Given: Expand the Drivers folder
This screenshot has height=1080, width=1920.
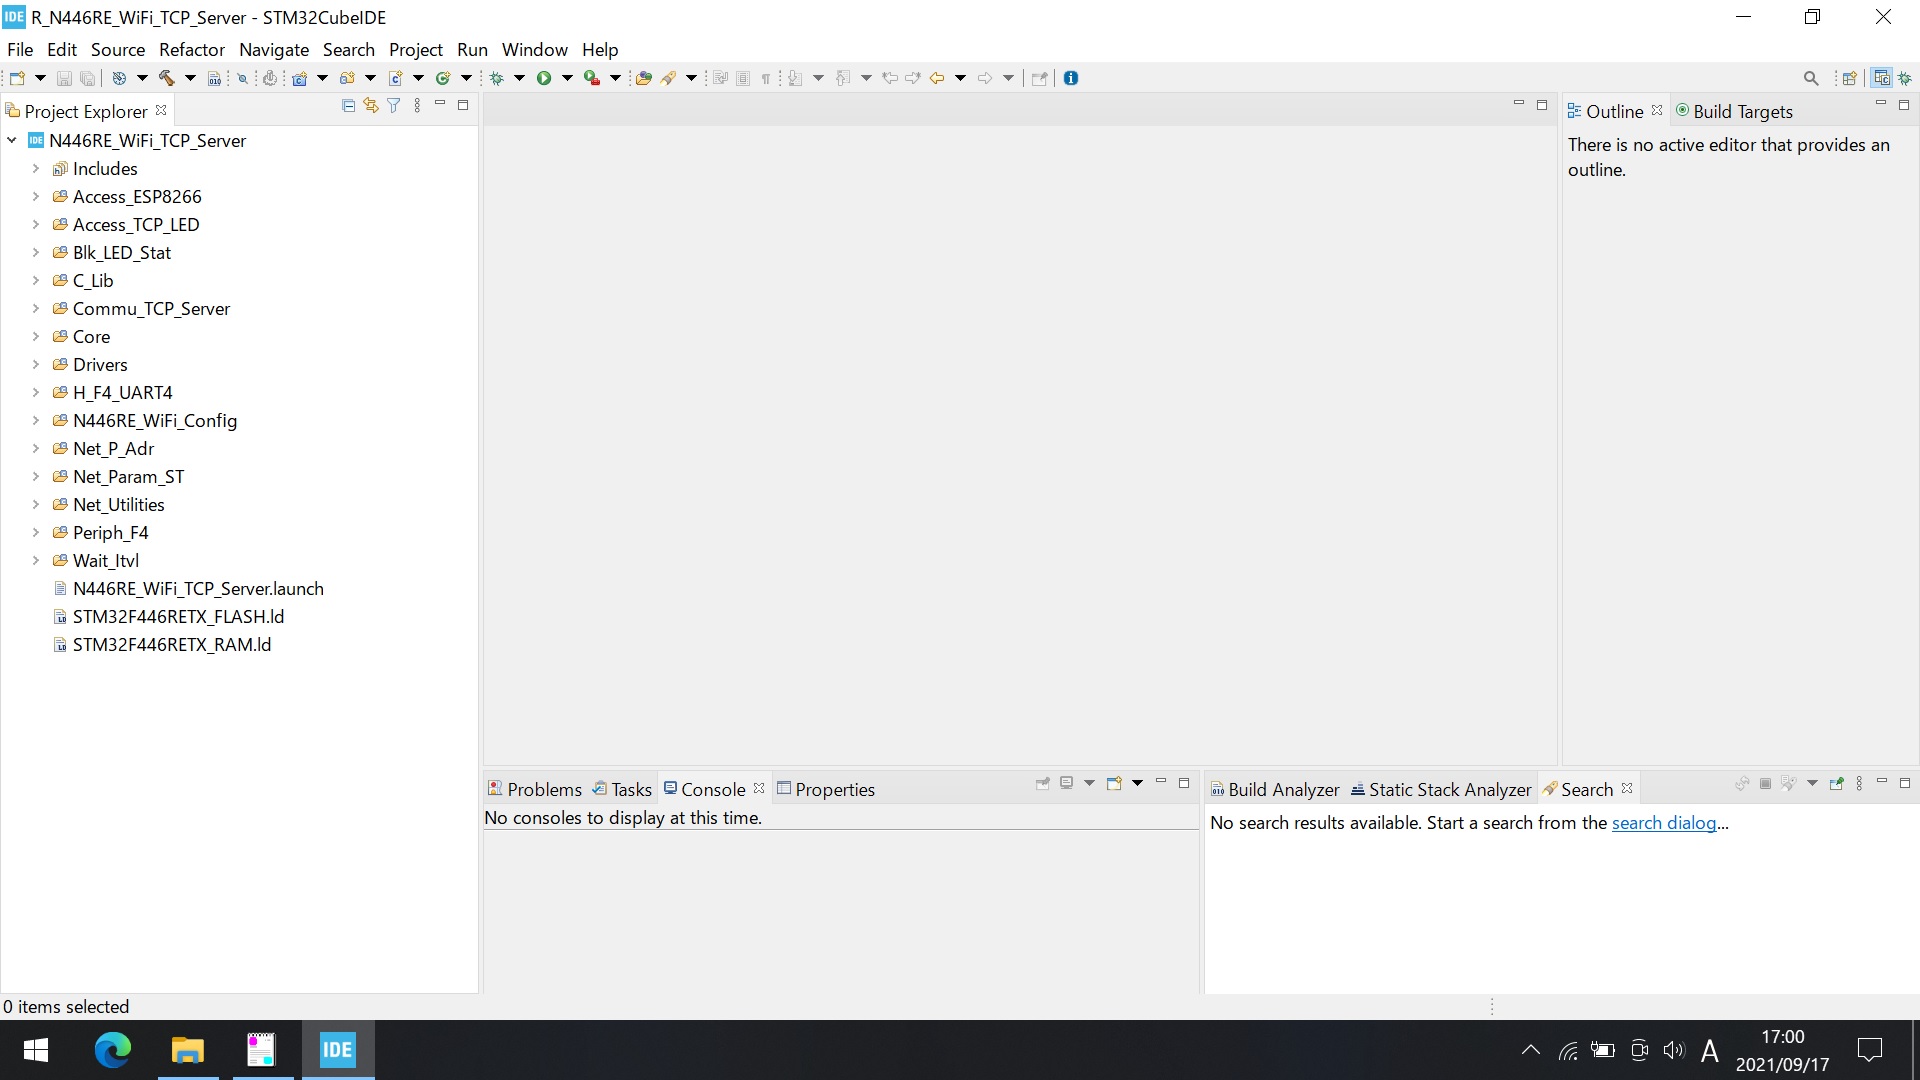Looking at the screenshot, I should coord(36,364).
